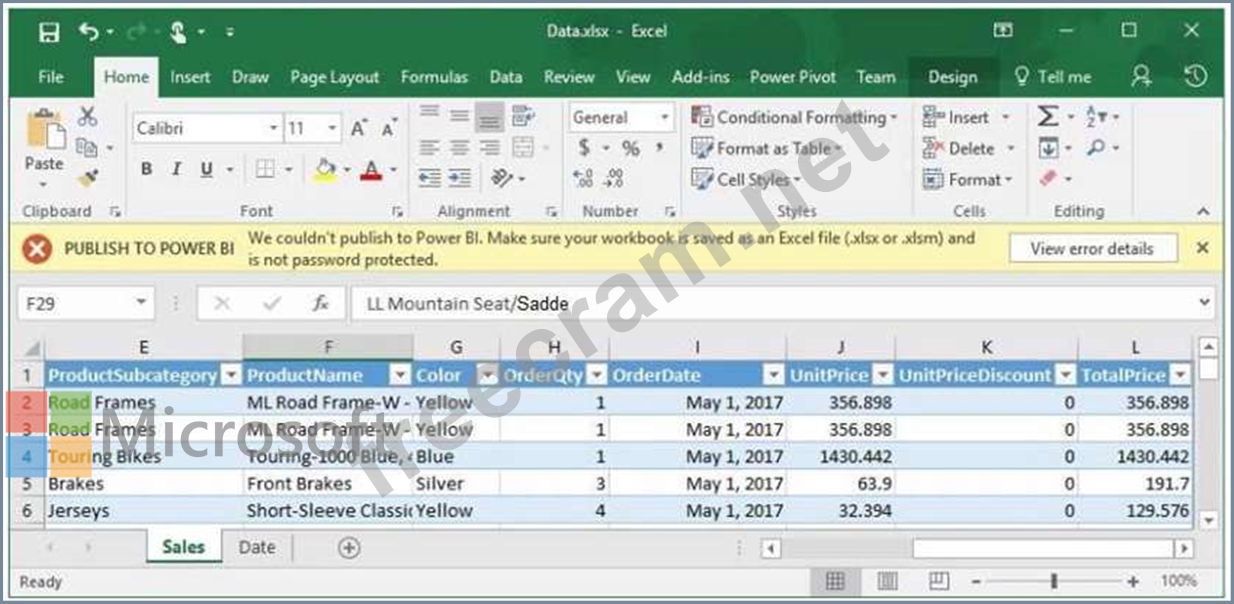Screen dimensions: 1234x604
Task: Open the Font name dropdown
Action: 273,128
